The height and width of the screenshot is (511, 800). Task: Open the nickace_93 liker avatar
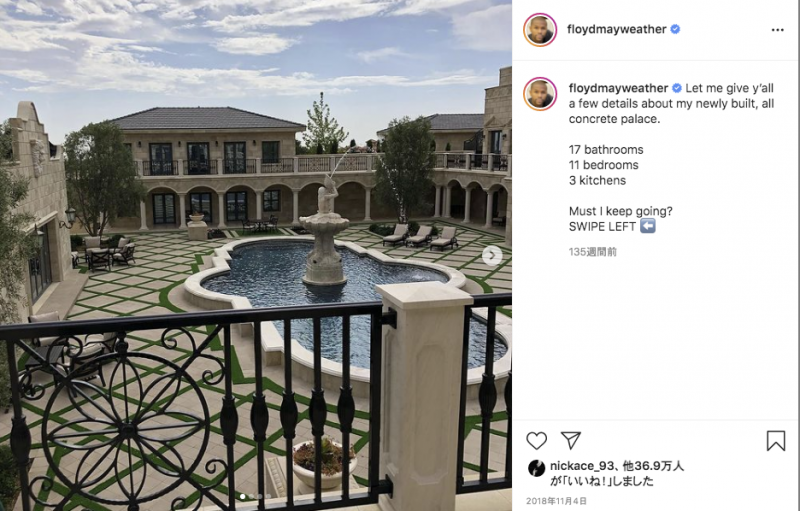coord(536,468)
